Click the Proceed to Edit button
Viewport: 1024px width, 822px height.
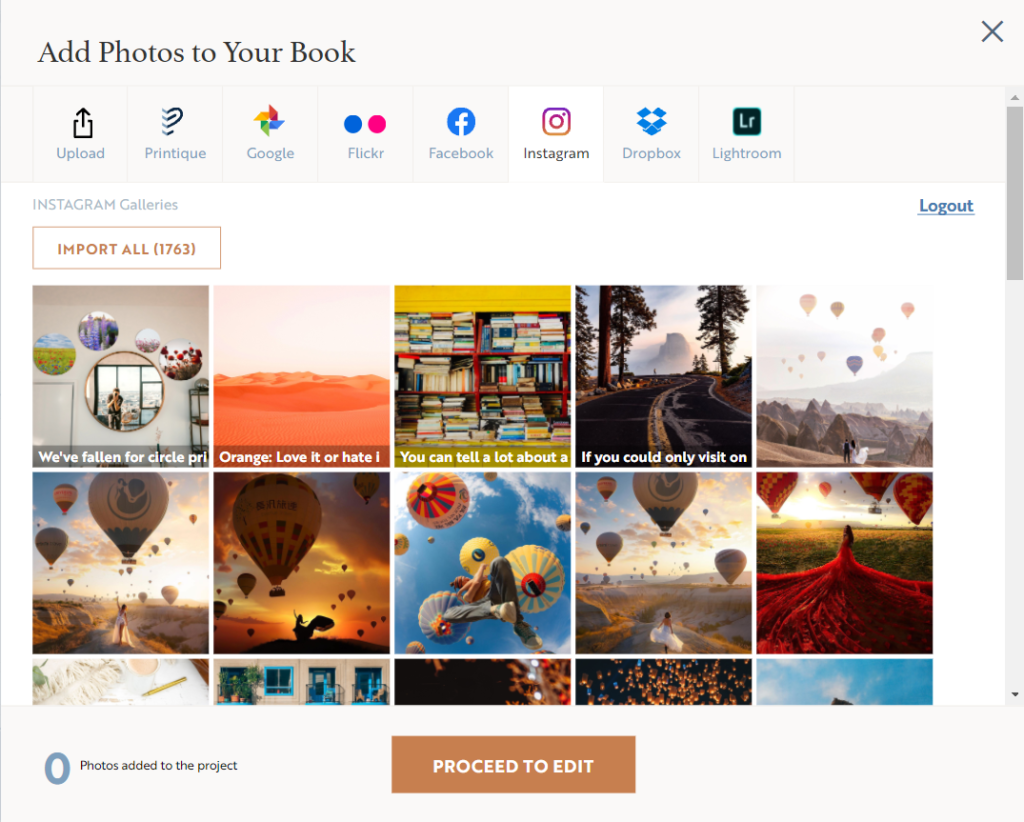point(513,765)
